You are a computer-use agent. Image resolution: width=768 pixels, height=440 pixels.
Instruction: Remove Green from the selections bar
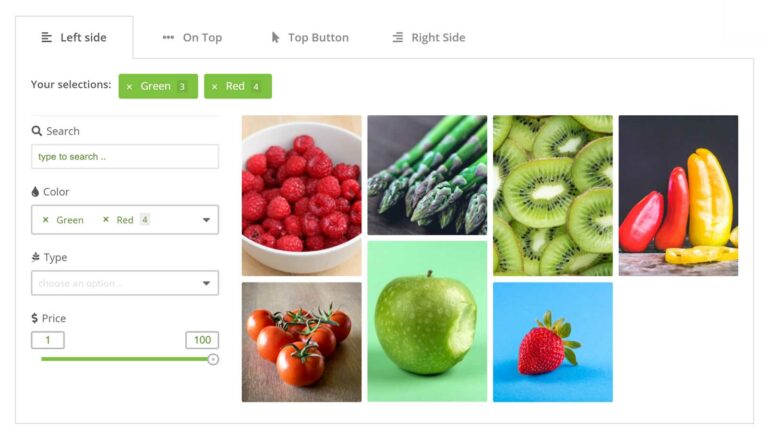[129, 87]
